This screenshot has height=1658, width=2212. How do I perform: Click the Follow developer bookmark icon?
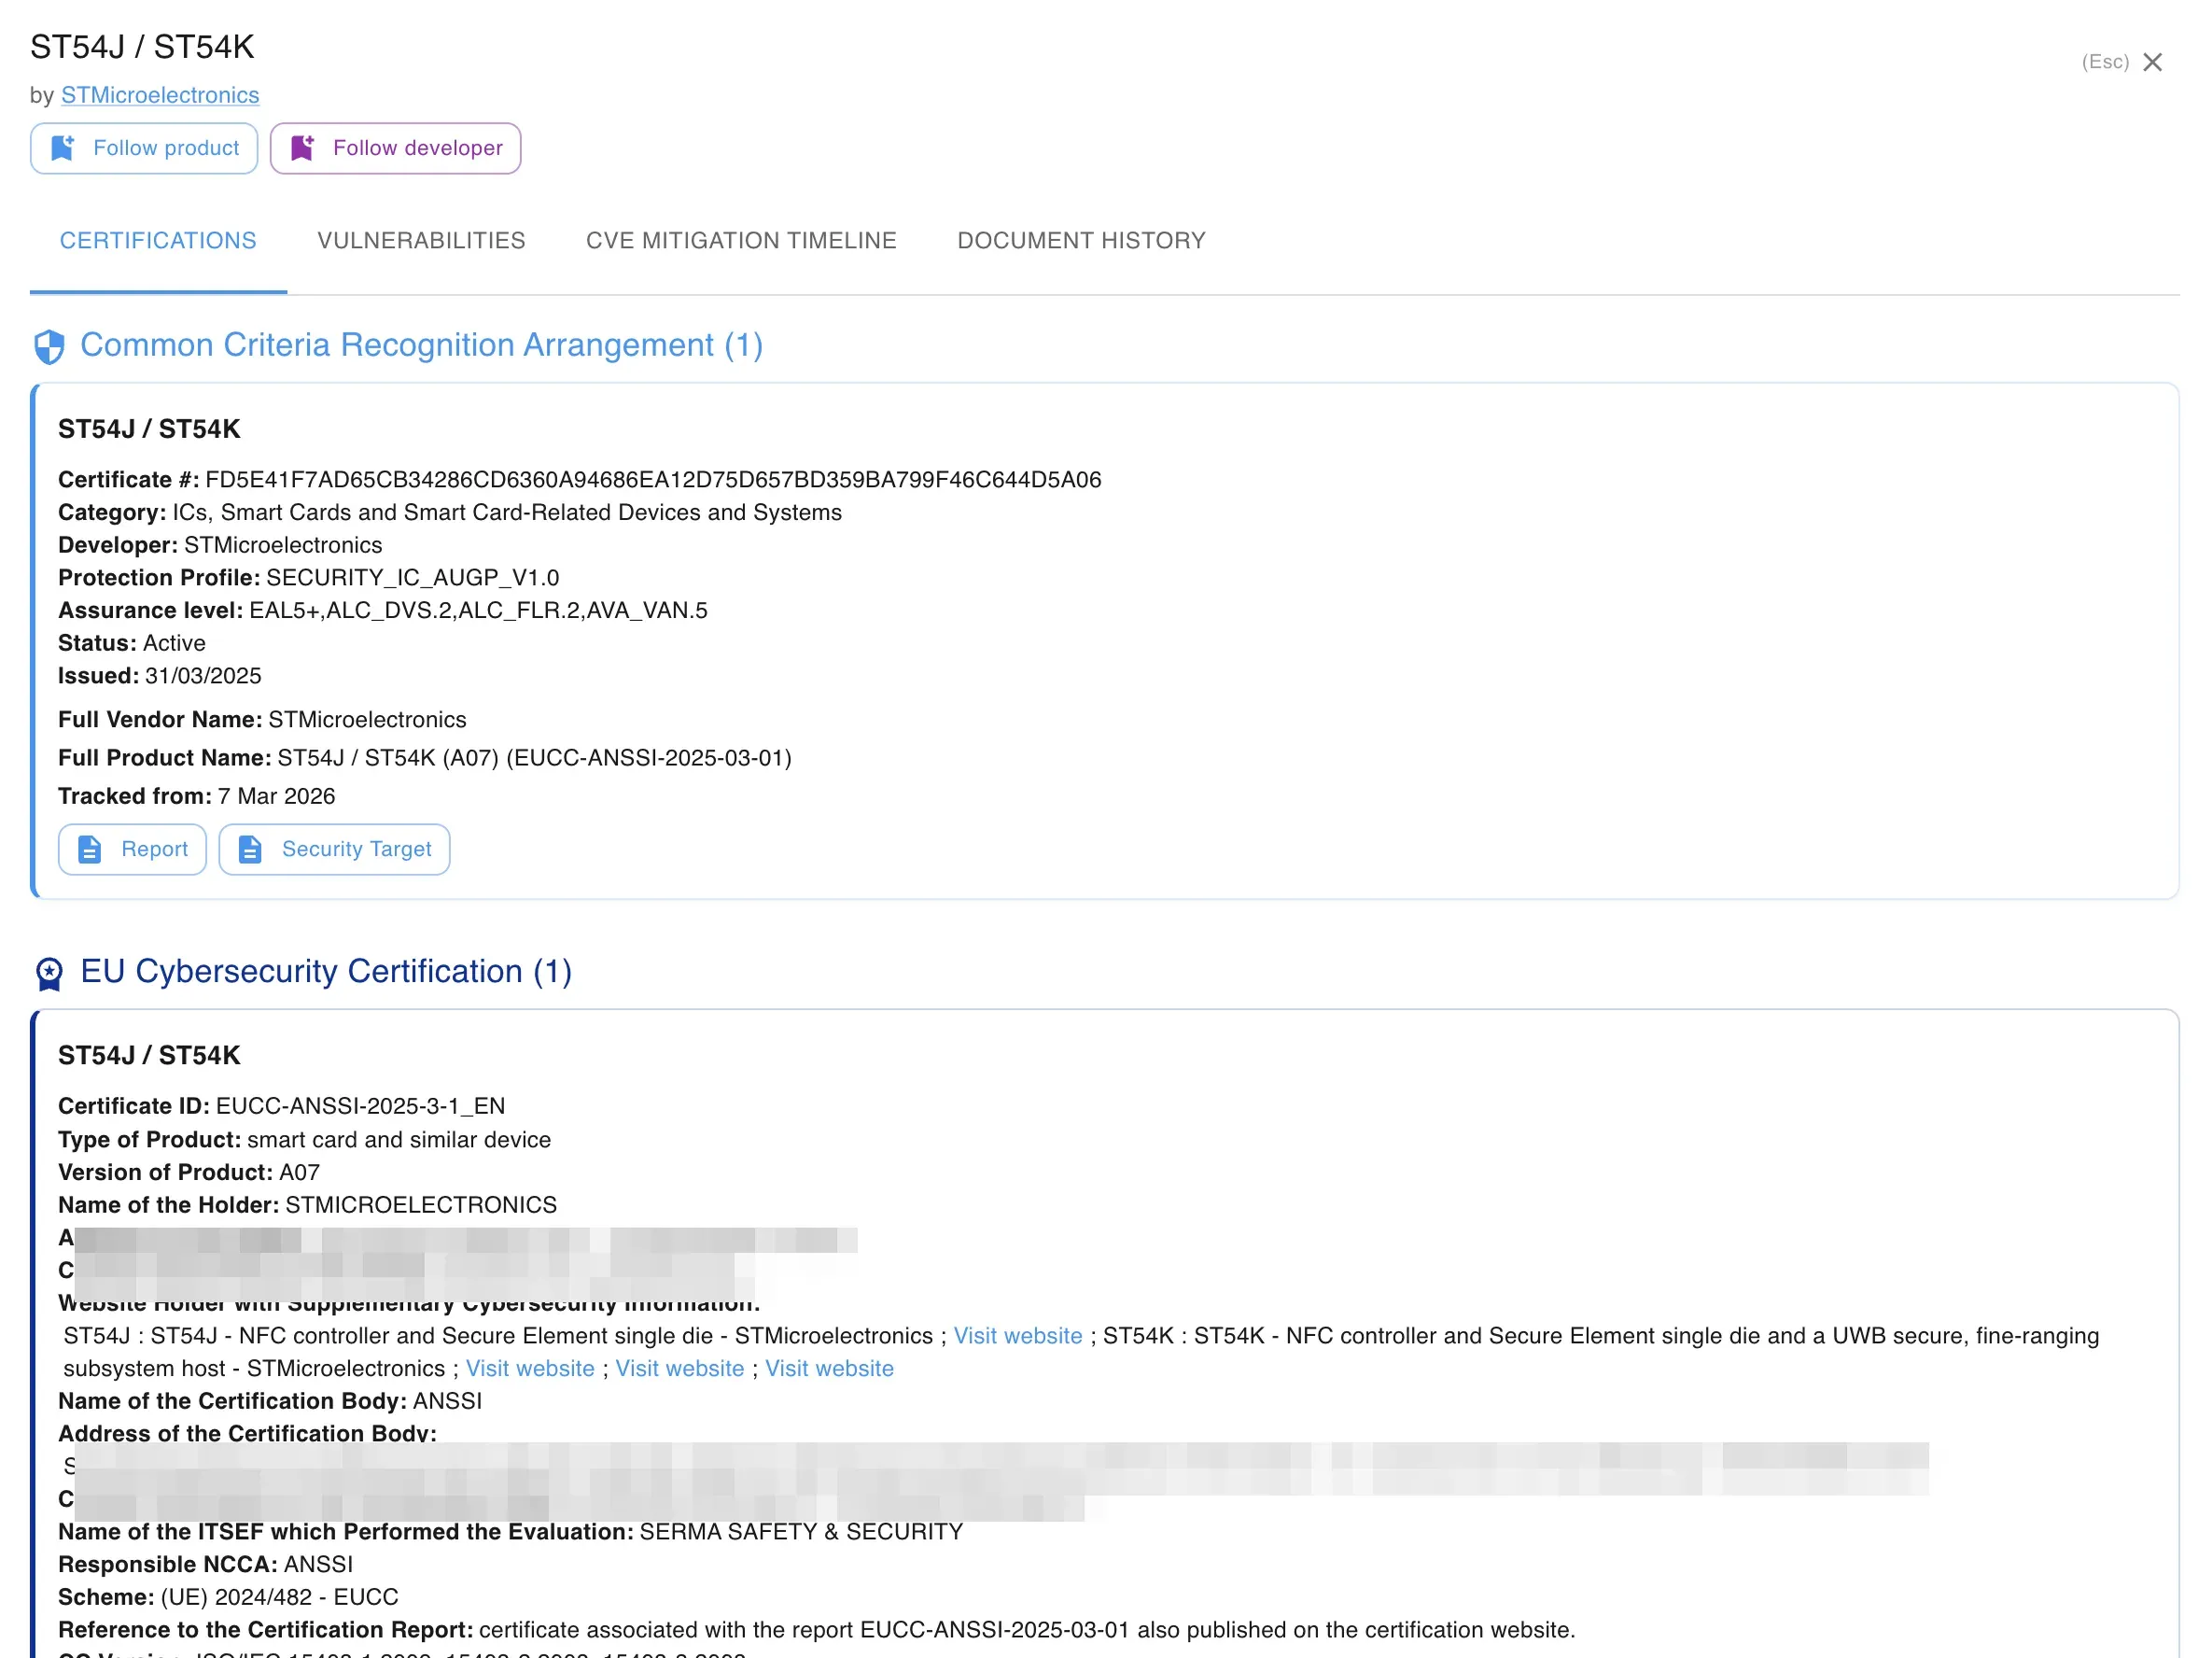tap(302, 148)
